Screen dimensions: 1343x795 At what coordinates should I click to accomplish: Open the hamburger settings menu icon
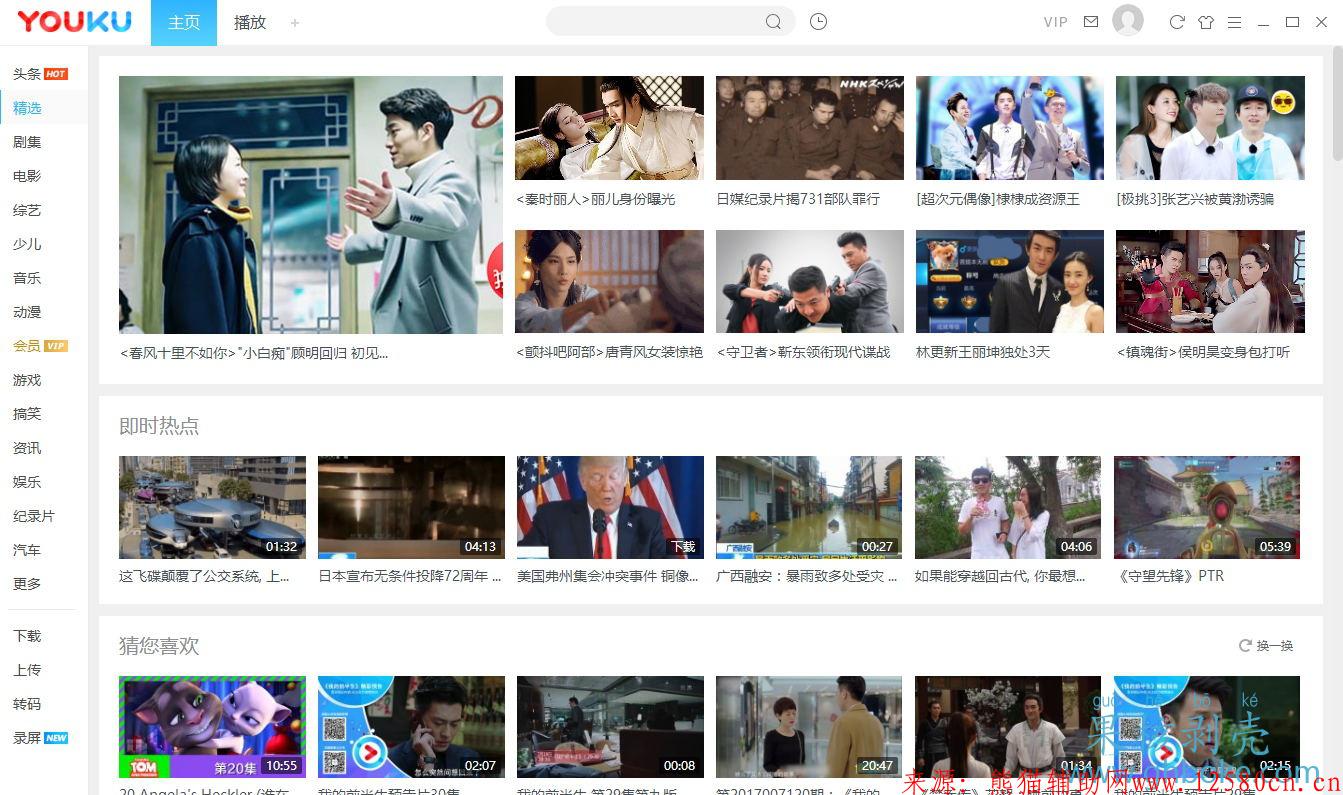(1234, 21)
